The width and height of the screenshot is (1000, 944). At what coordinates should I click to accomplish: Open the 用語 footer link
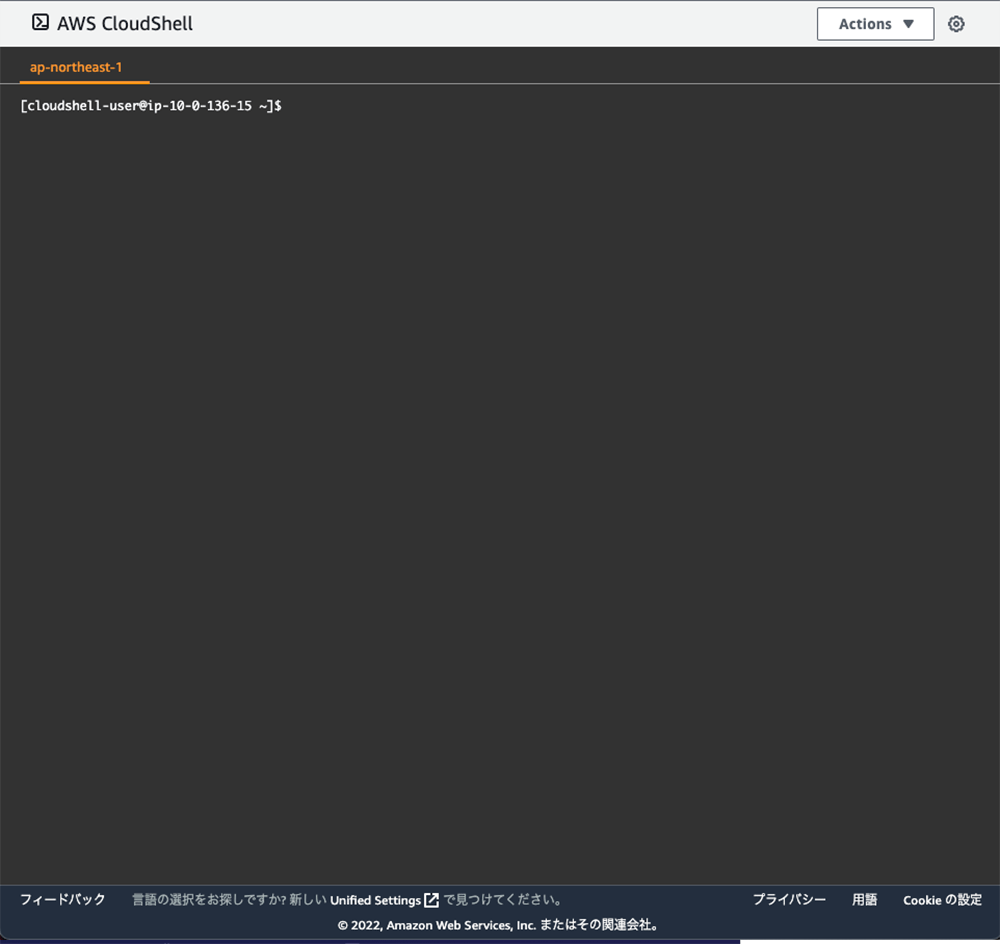[x=864, y=899]
